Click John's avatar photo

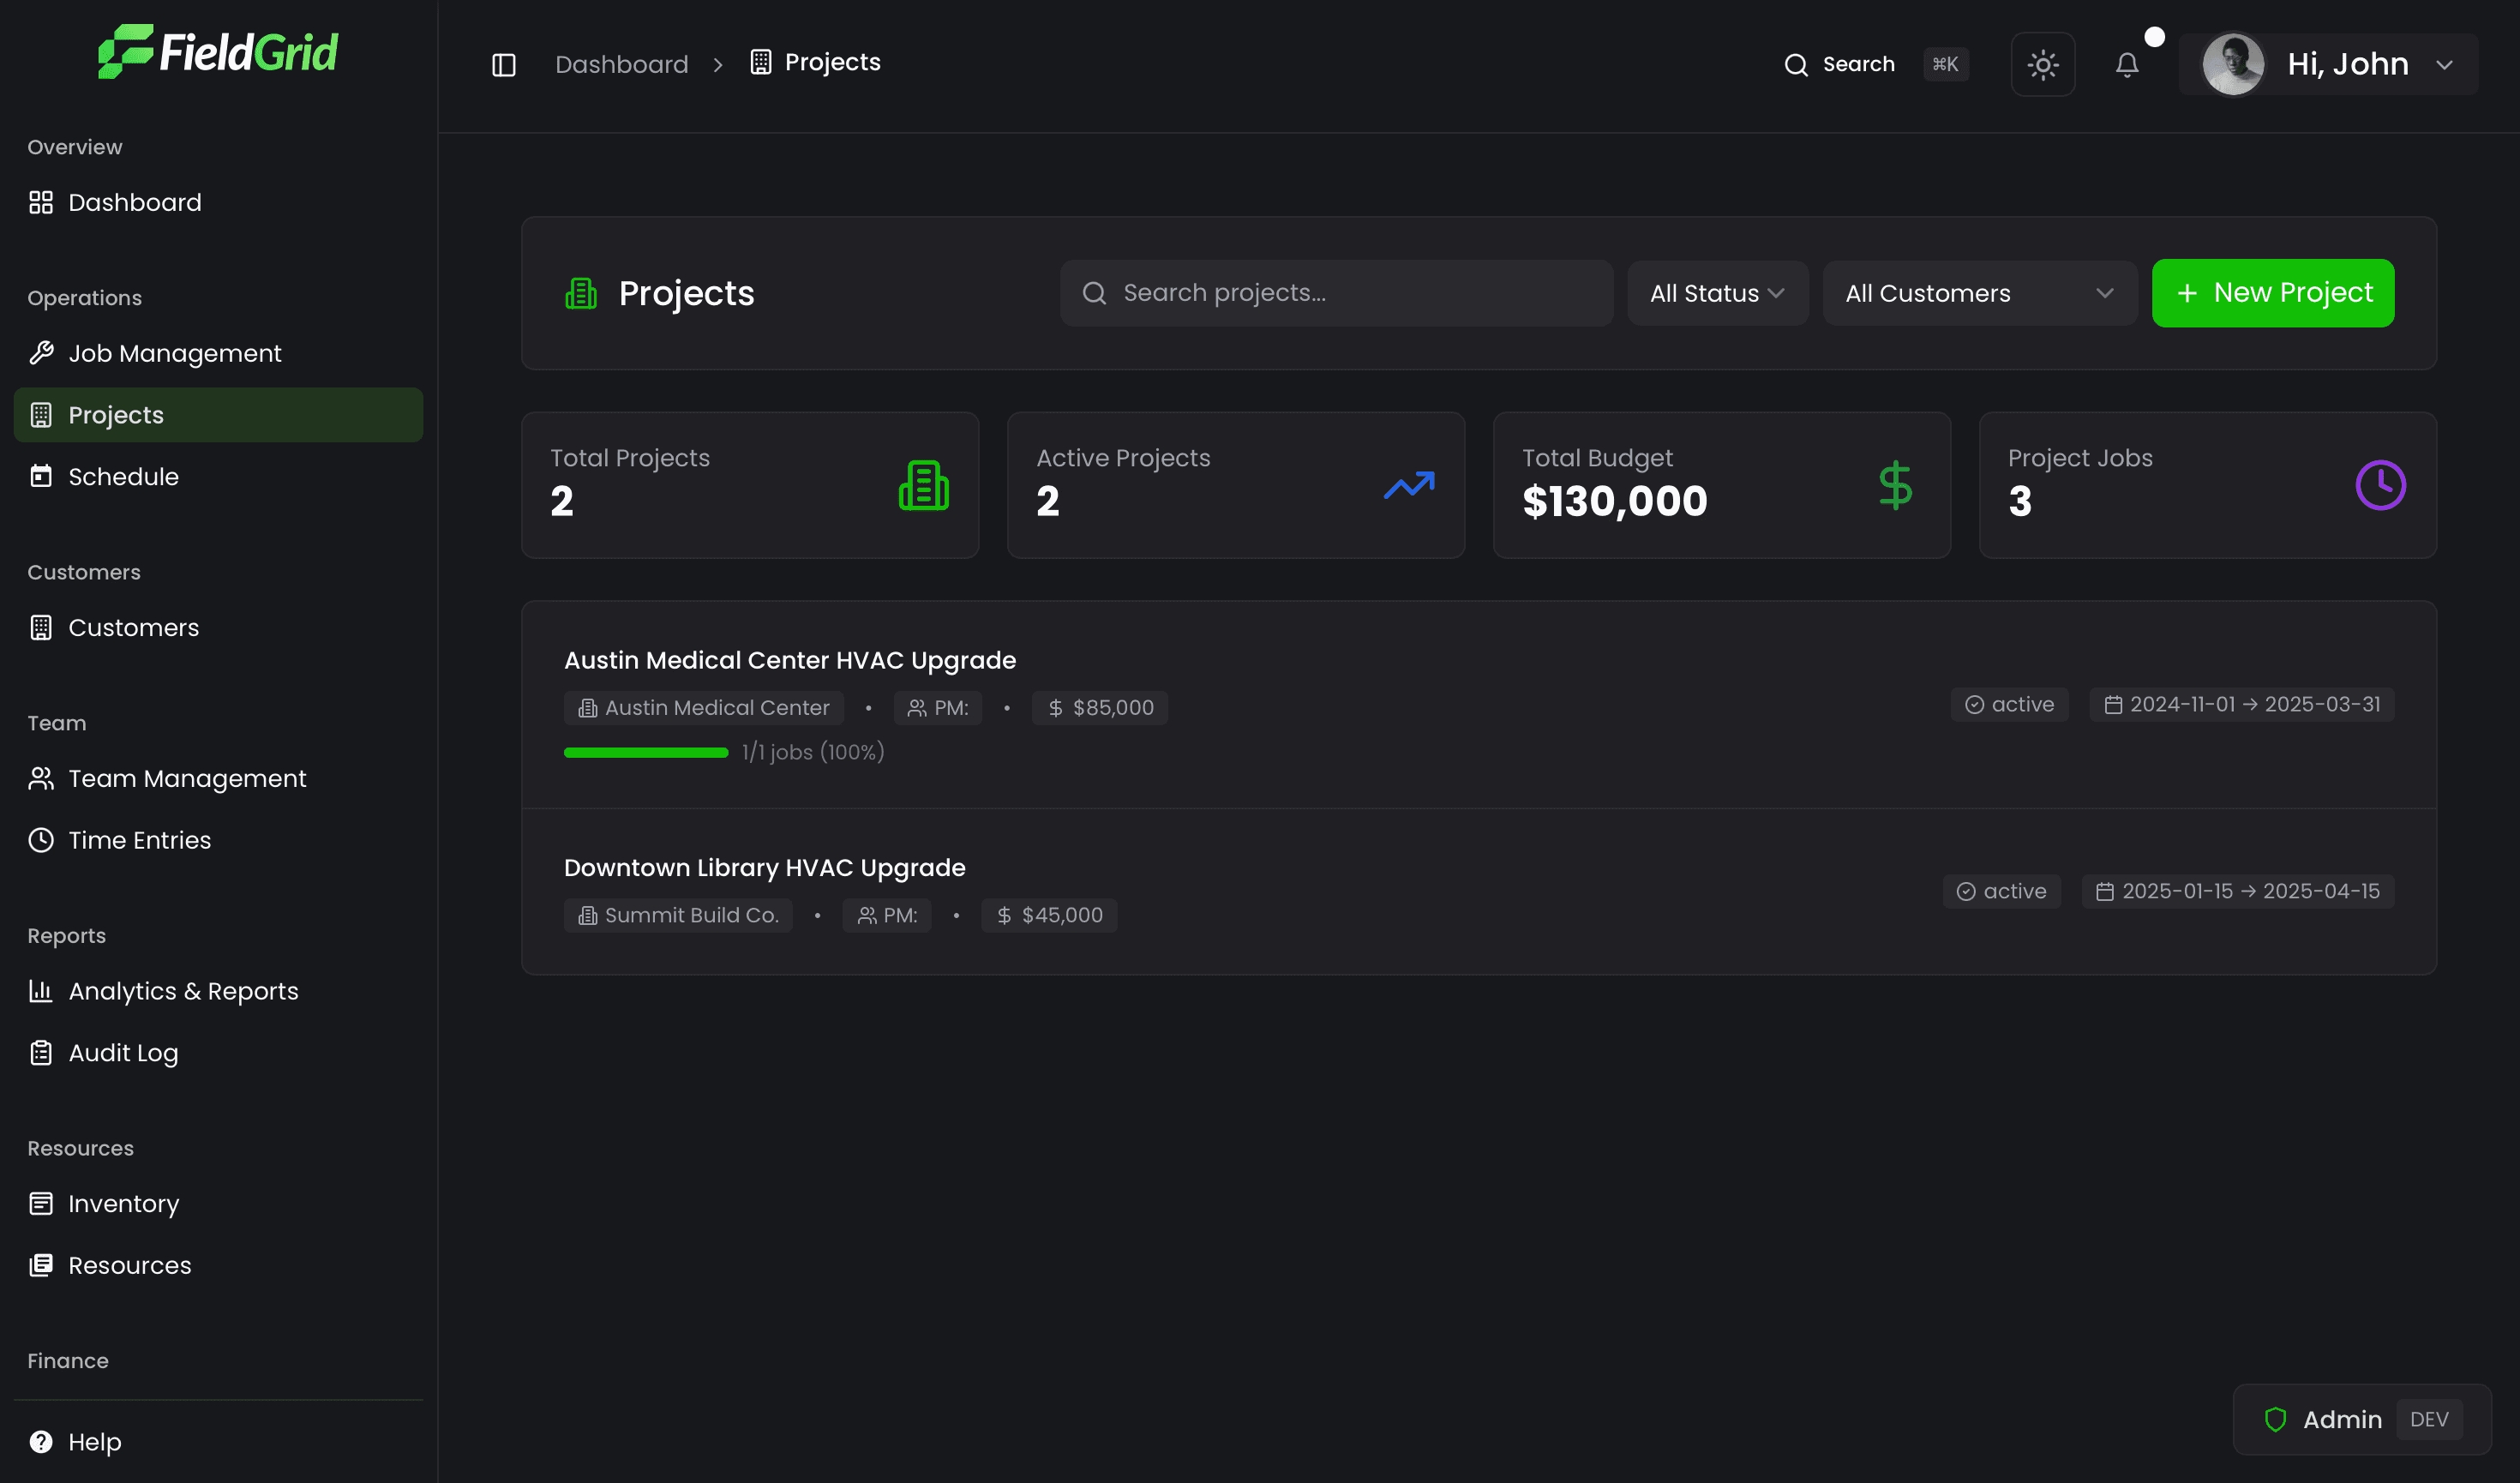[x=2233, y=65]
